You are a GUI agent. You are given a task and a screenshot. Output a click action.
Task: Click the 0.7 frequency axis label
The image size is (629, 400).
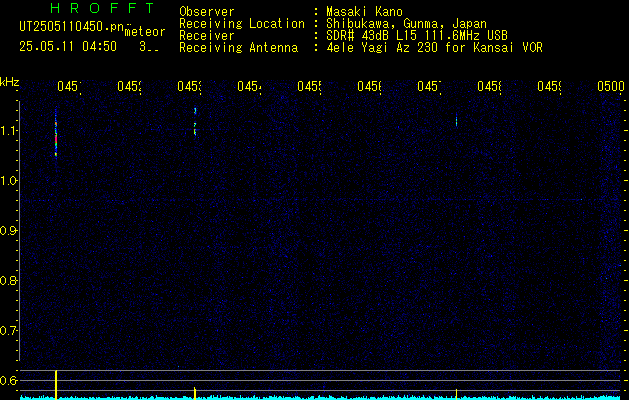click(8, 331)
